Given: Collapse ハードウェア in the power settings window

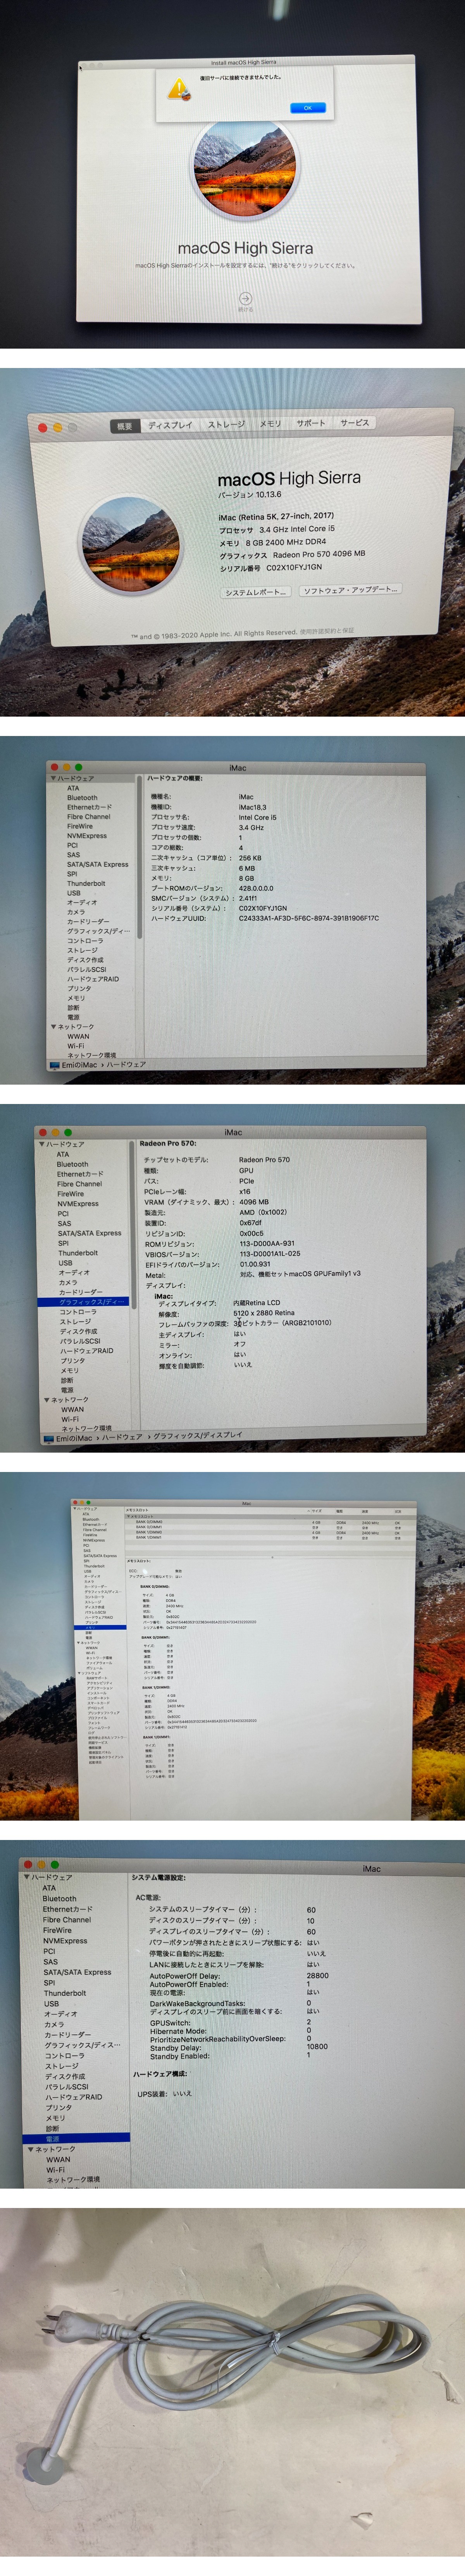Looking at the screenshot, I should pos(27,1878).
